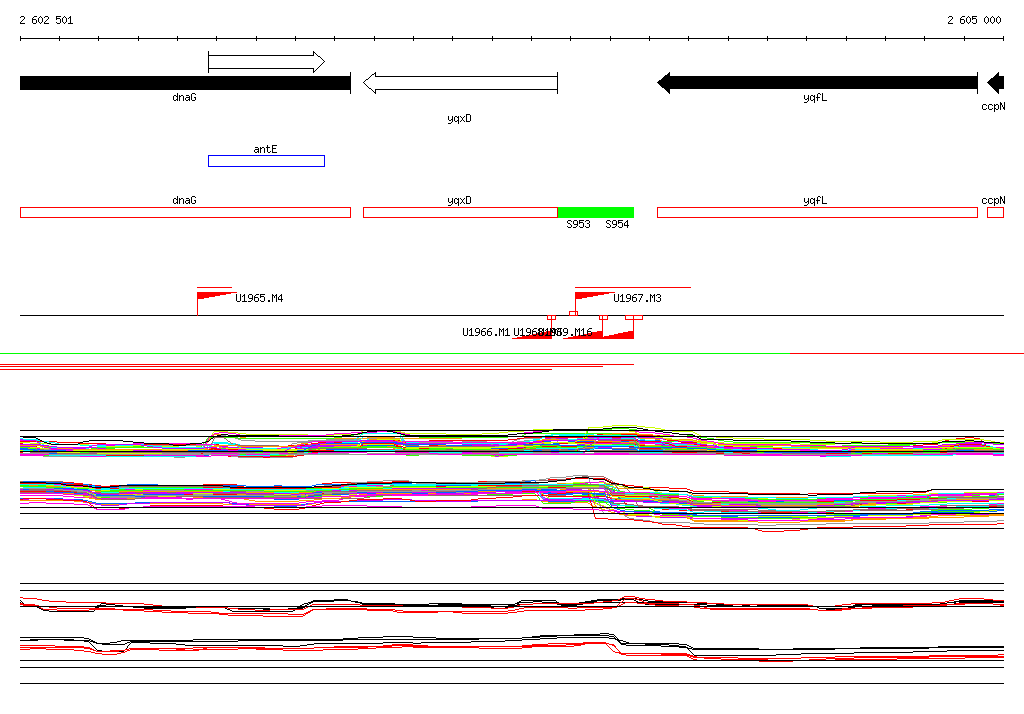Click the S953 label

(579, 224)
